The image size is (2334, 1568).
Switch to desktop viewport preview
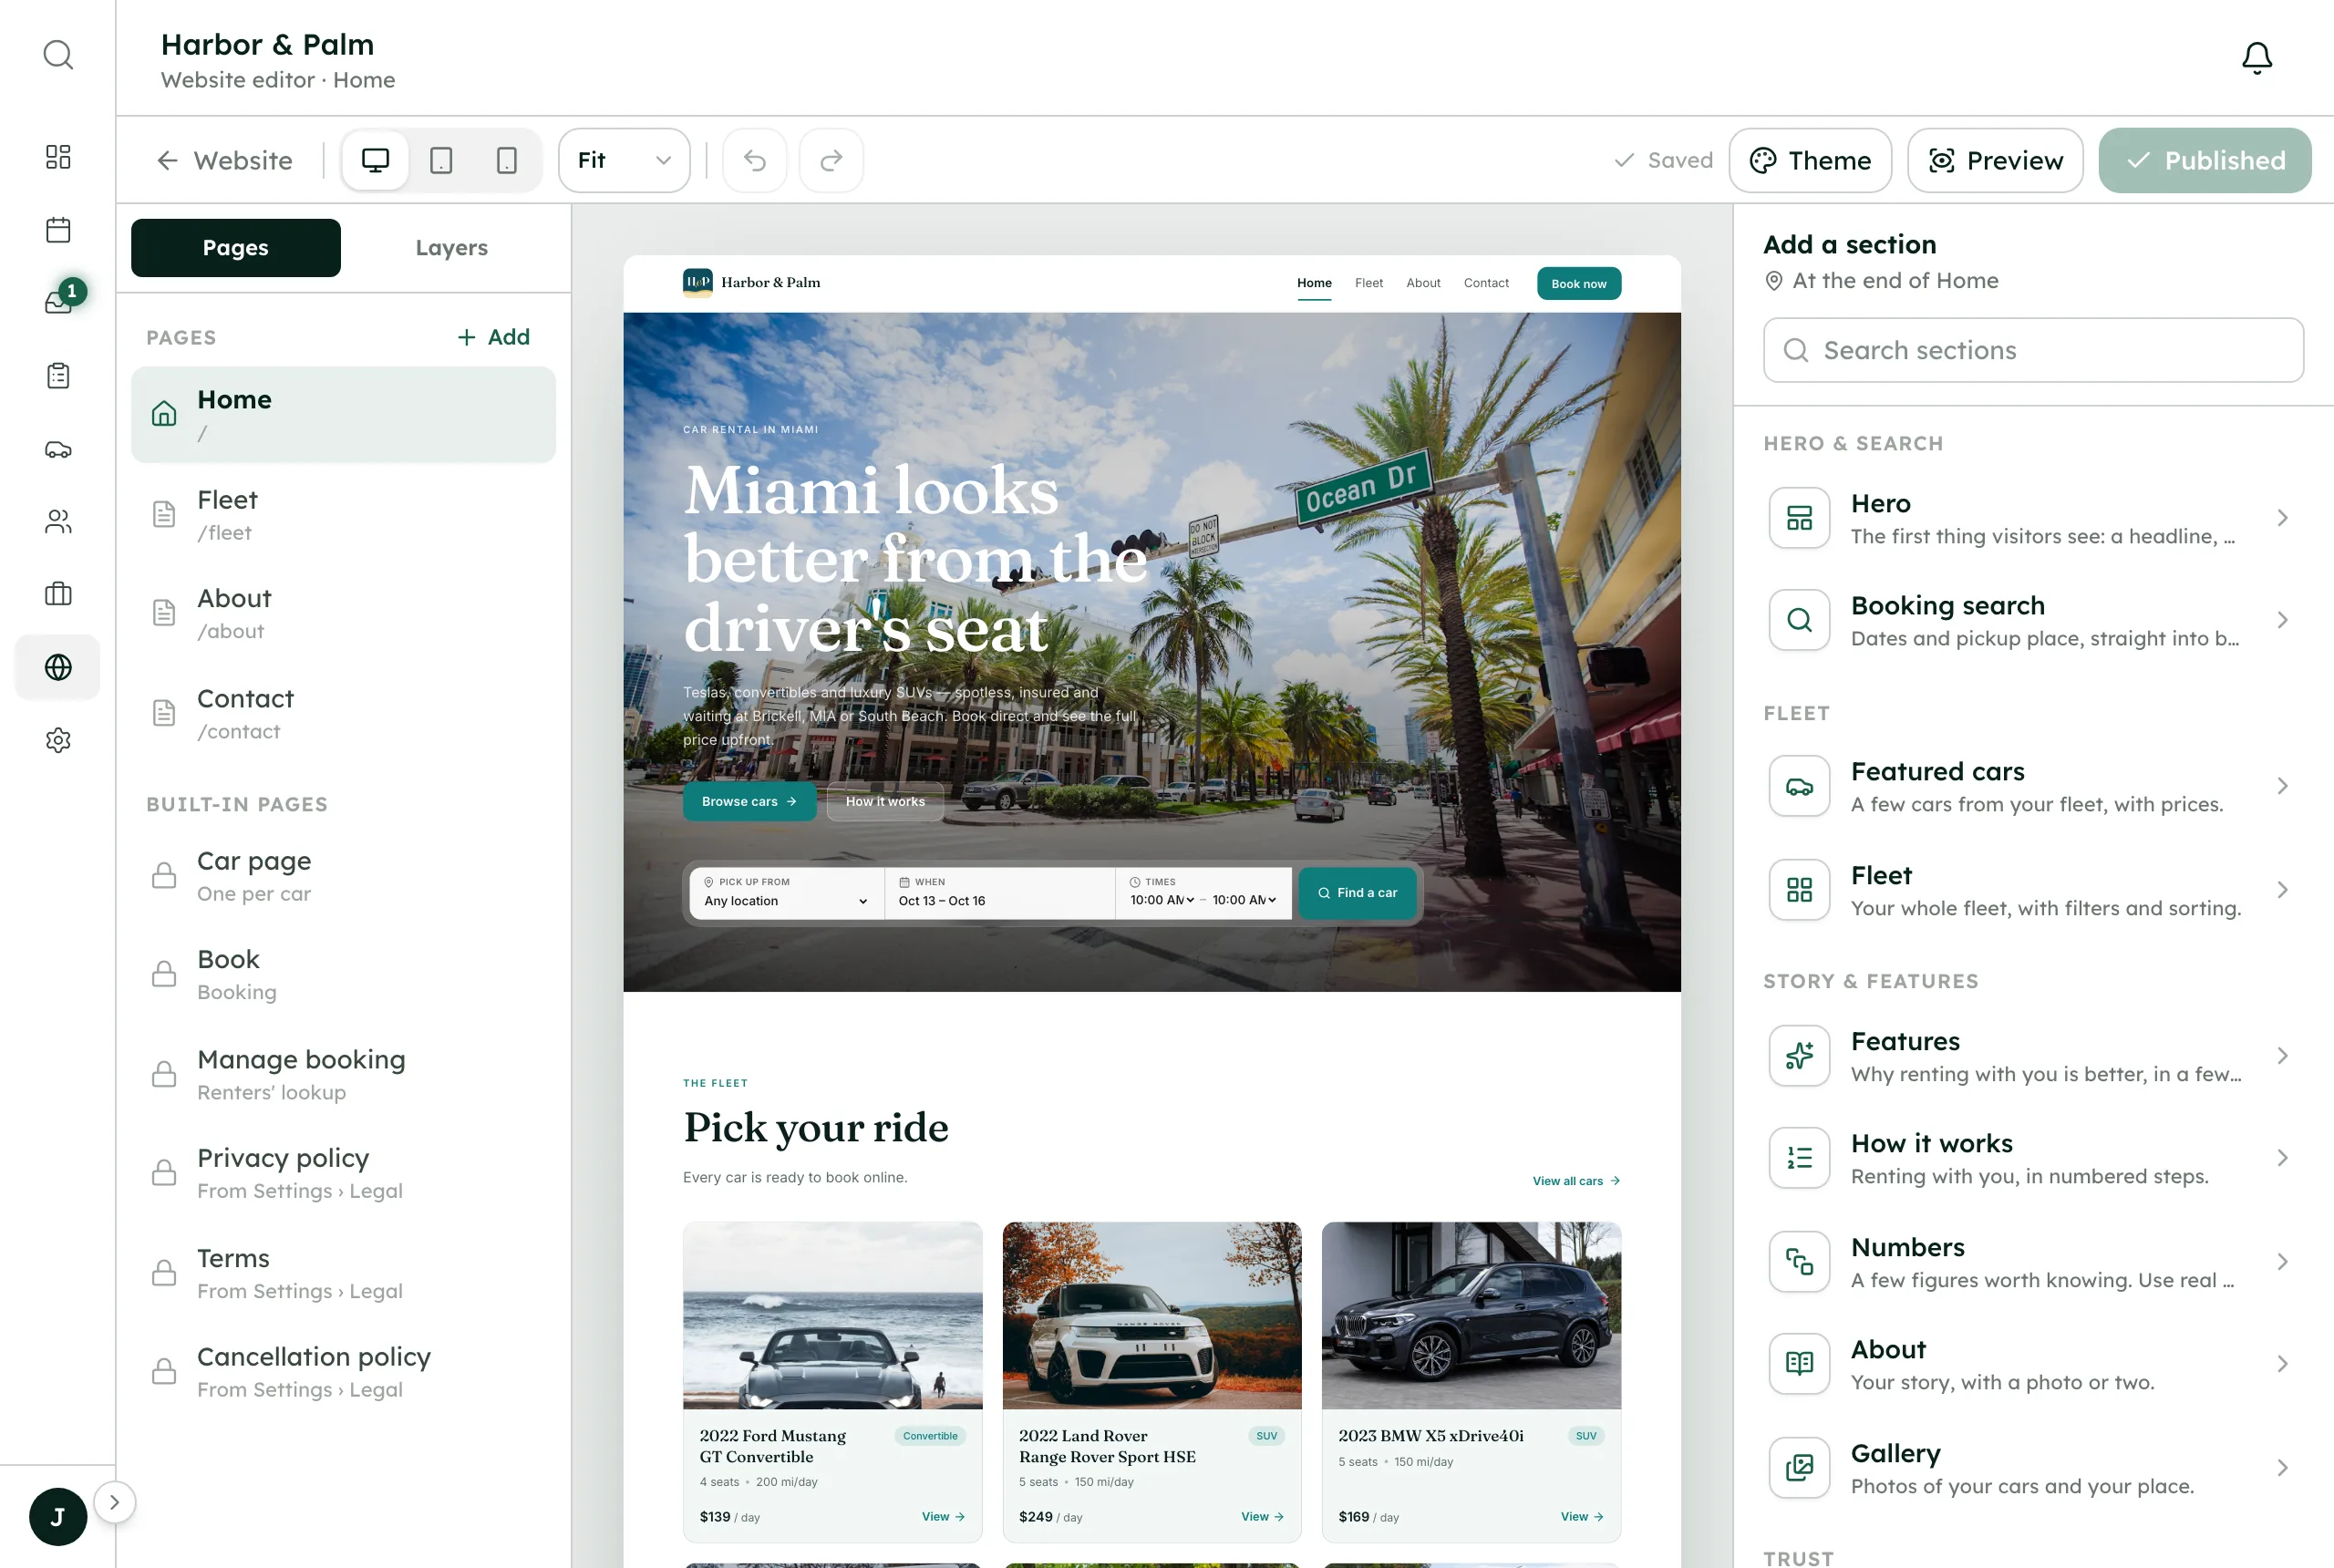click(375, 160)
